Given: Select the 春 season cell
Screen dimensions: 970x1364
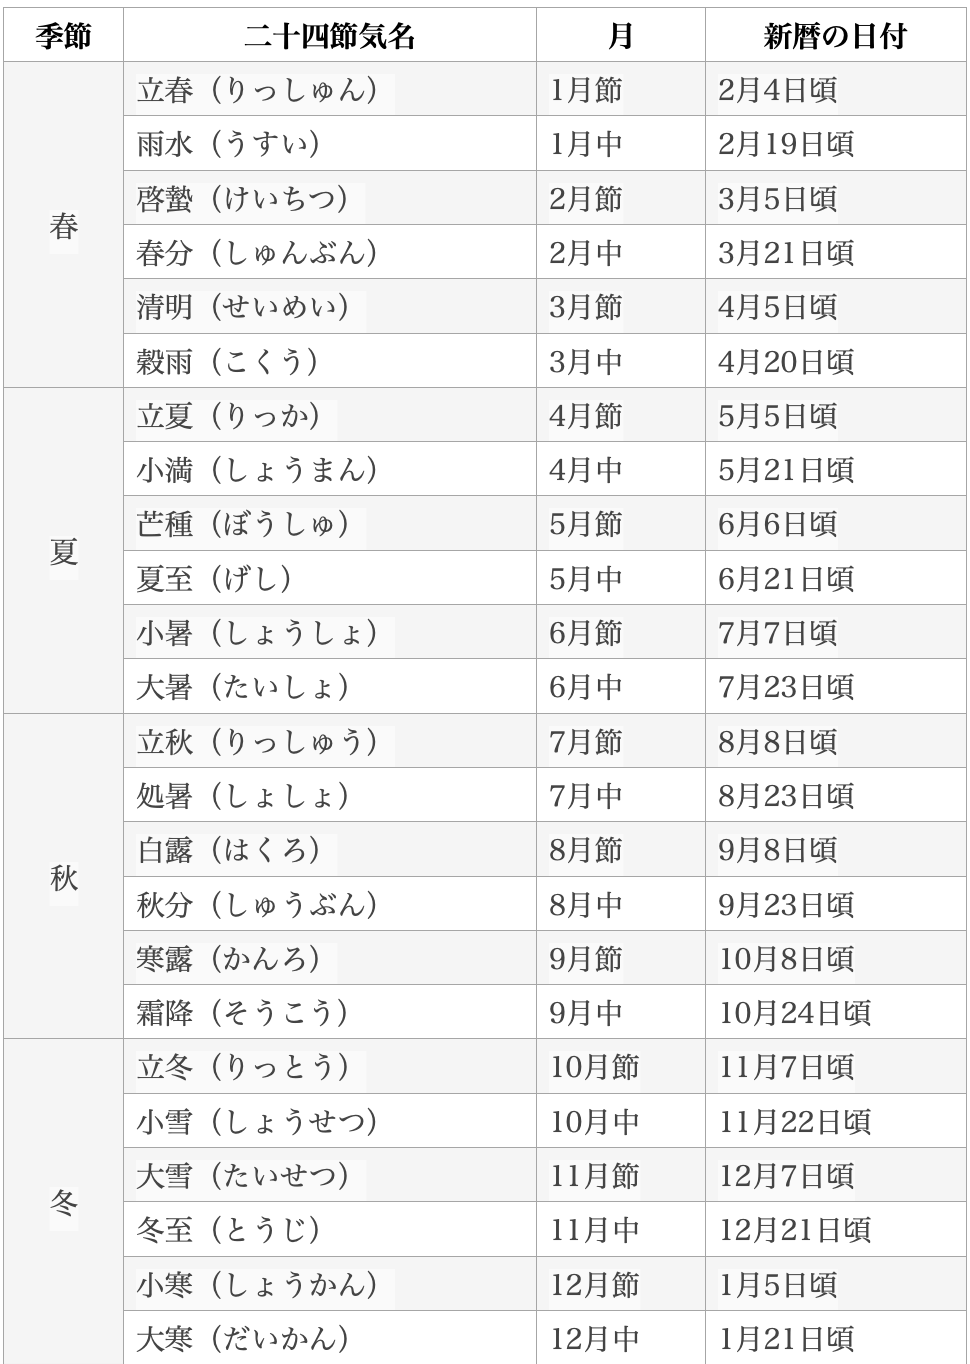Looking at the screenshot, I should tap(63, 225).
